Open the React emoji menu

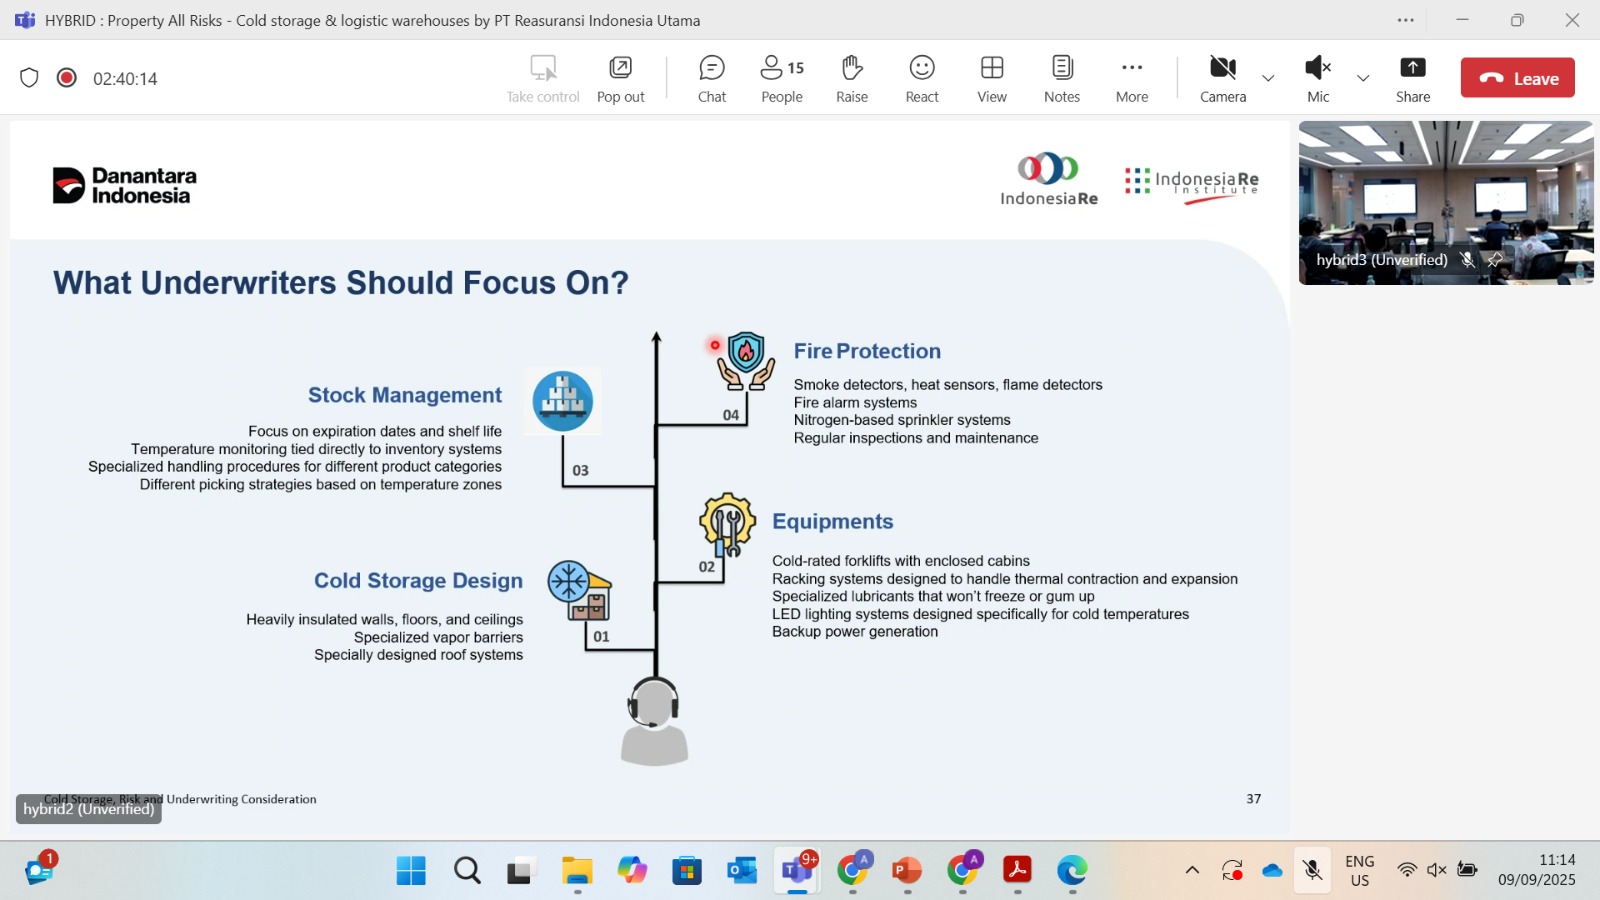[921, 79]
